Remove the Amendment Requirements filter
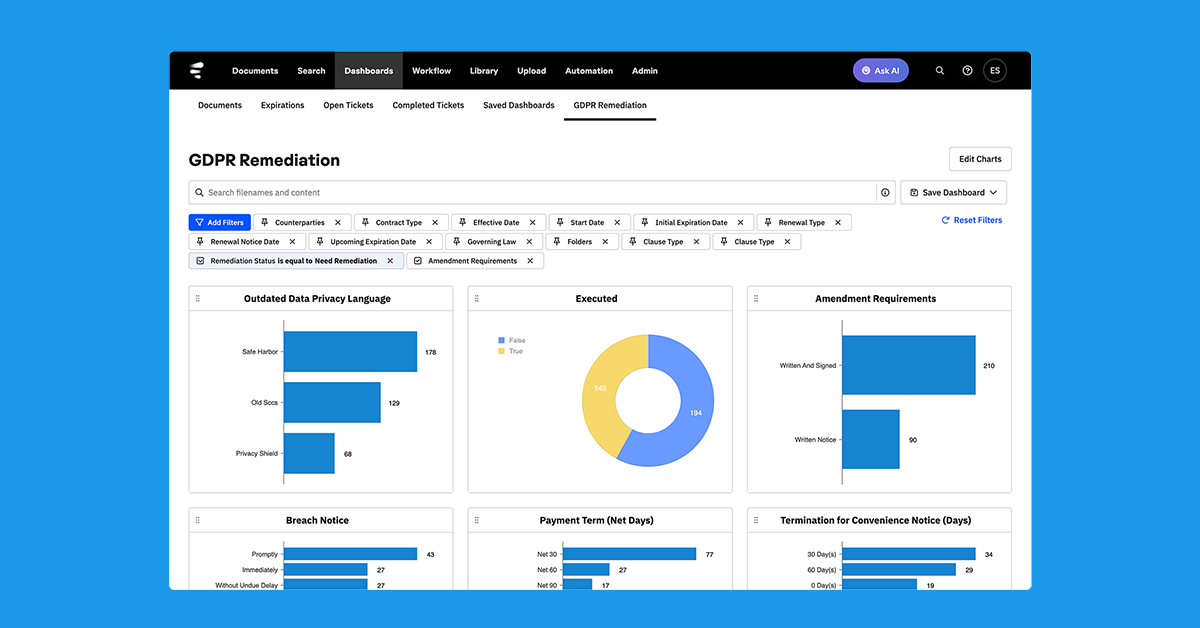The width and height of the screenshot is (1200, 628). coord(531,260)
